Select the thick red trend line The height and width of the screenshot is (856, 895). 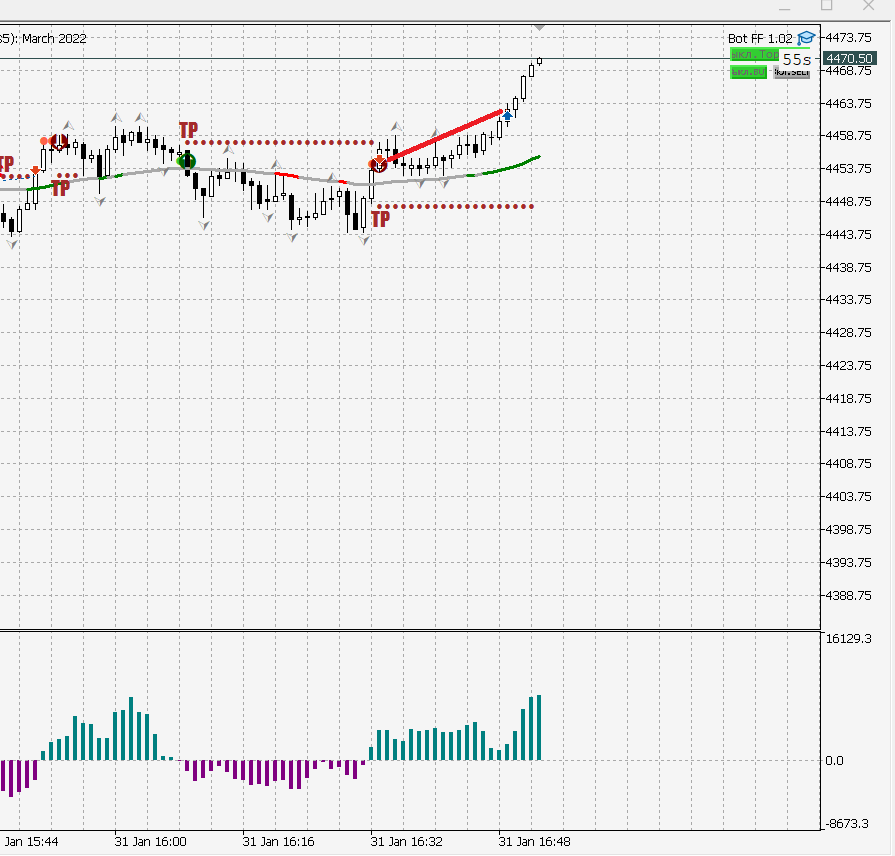tap(444, 136)
